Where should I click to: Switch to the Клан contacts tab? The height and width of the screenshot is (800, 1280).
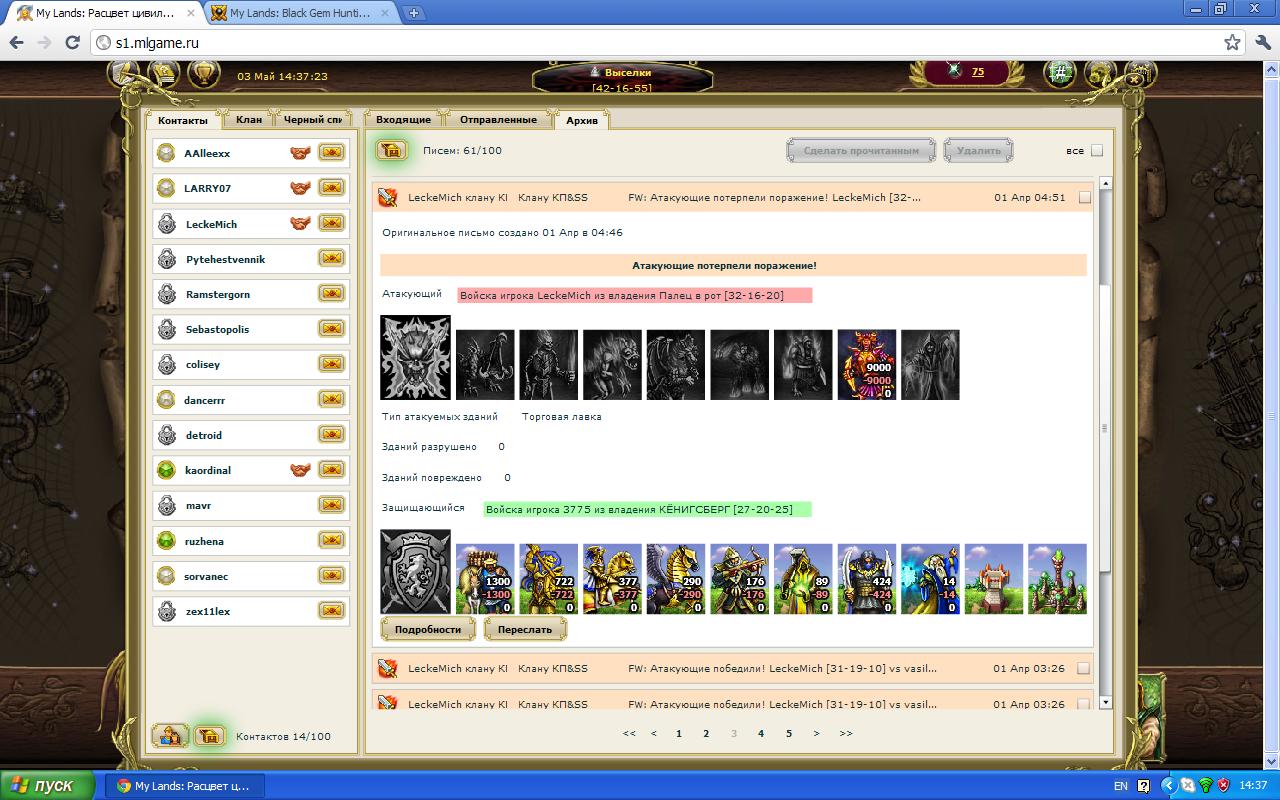pos(249,120)
